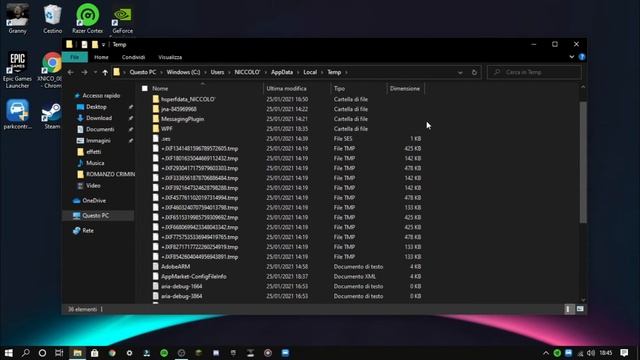The image size is (640, 360).
Task: Open the Windows Start menu
Action: click(8, 353)
